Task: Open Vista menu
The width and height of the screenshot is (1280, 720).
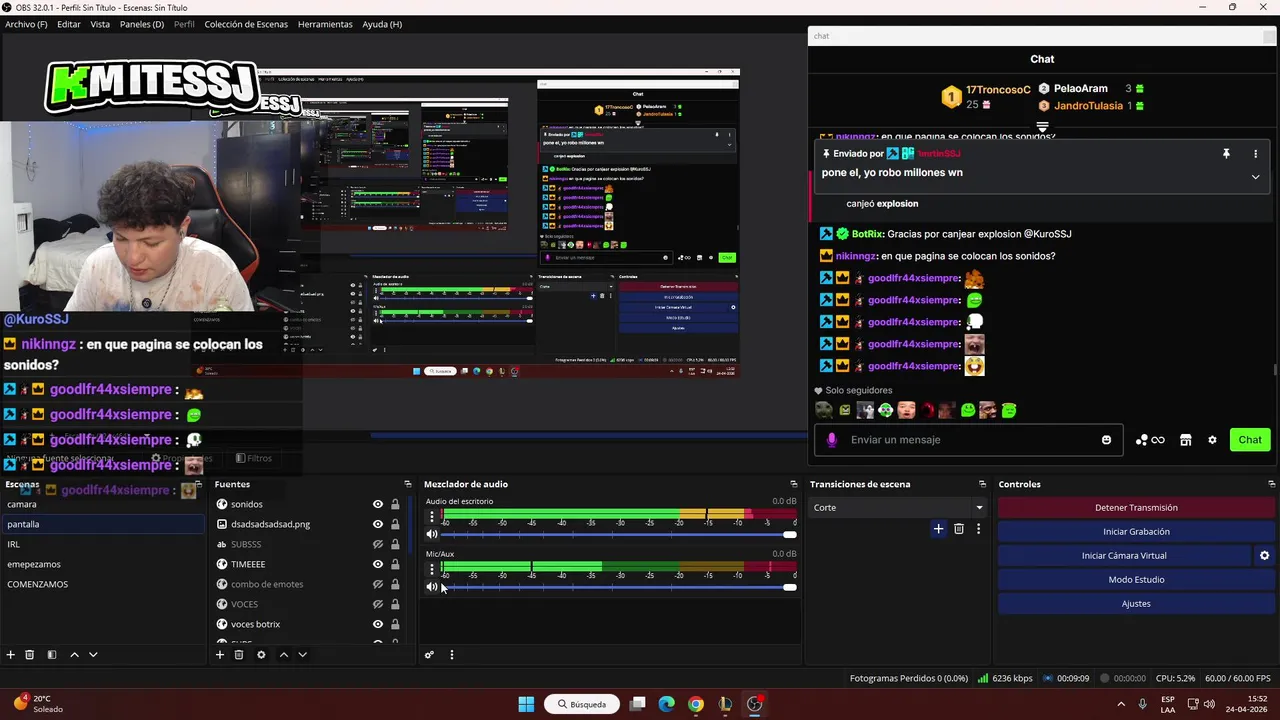Action: 100,24
